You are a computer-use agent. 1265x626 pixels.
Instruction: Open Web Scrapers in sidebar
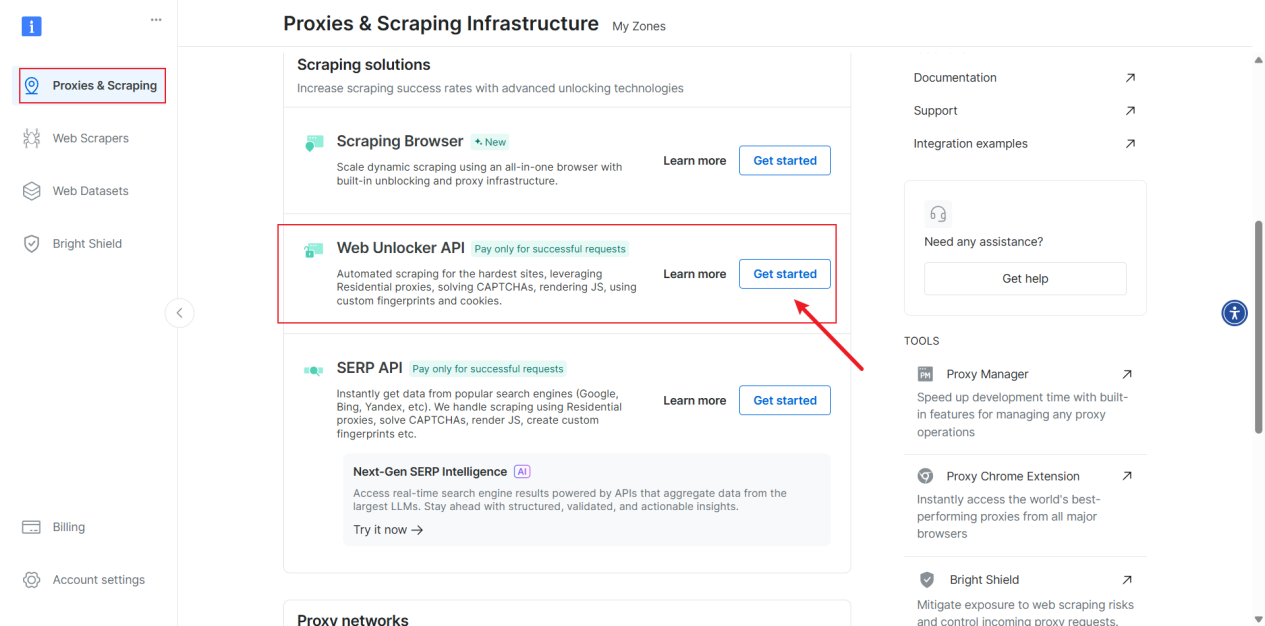point(91,138)
